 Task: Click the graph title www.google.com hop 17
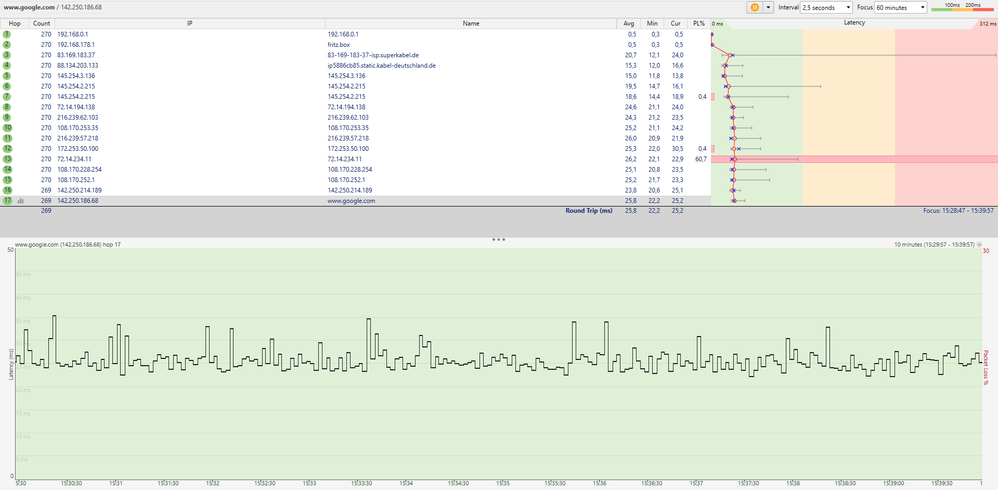tap(69, 244)
